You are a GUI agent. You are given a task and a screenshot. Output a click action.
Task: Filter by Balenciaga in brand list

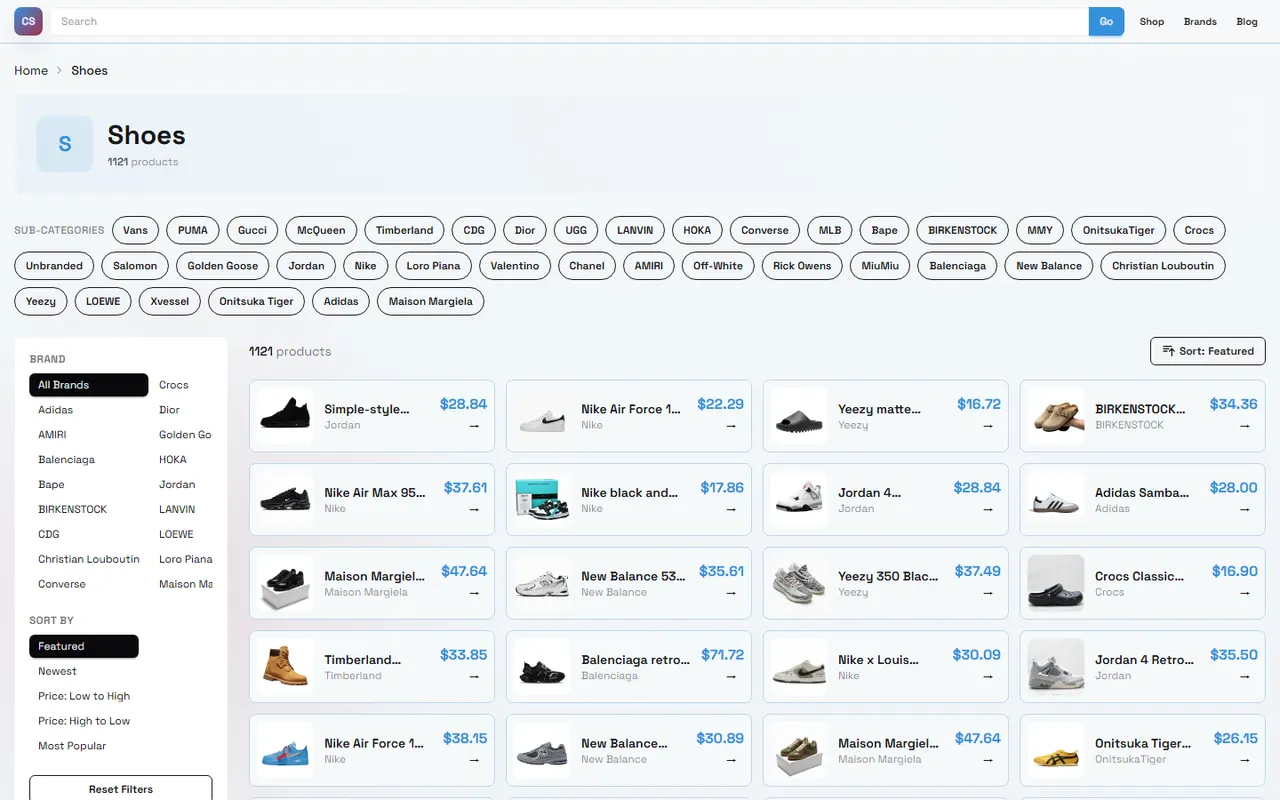click(89, 460)
